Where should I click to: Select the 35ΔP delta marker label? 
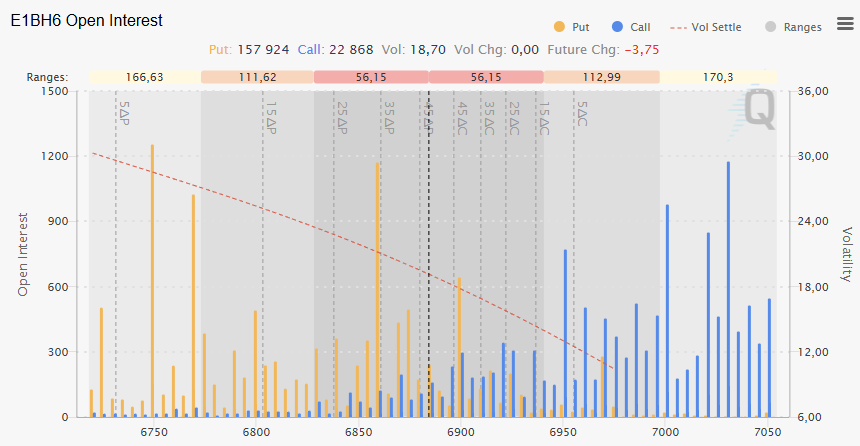(x=389, y=118)
